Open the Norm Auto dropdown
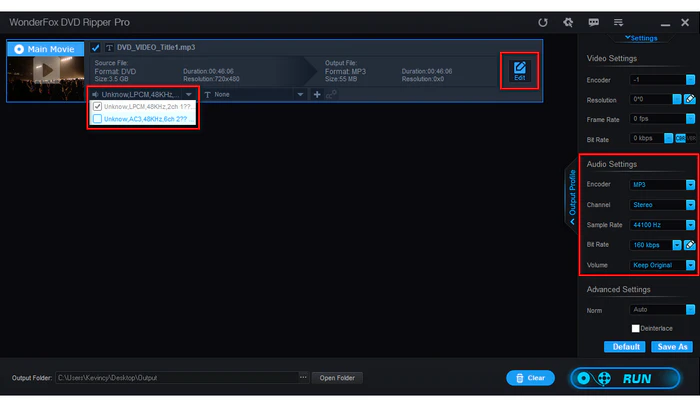This screenshot has width=700, height=407. click(690, 310)
